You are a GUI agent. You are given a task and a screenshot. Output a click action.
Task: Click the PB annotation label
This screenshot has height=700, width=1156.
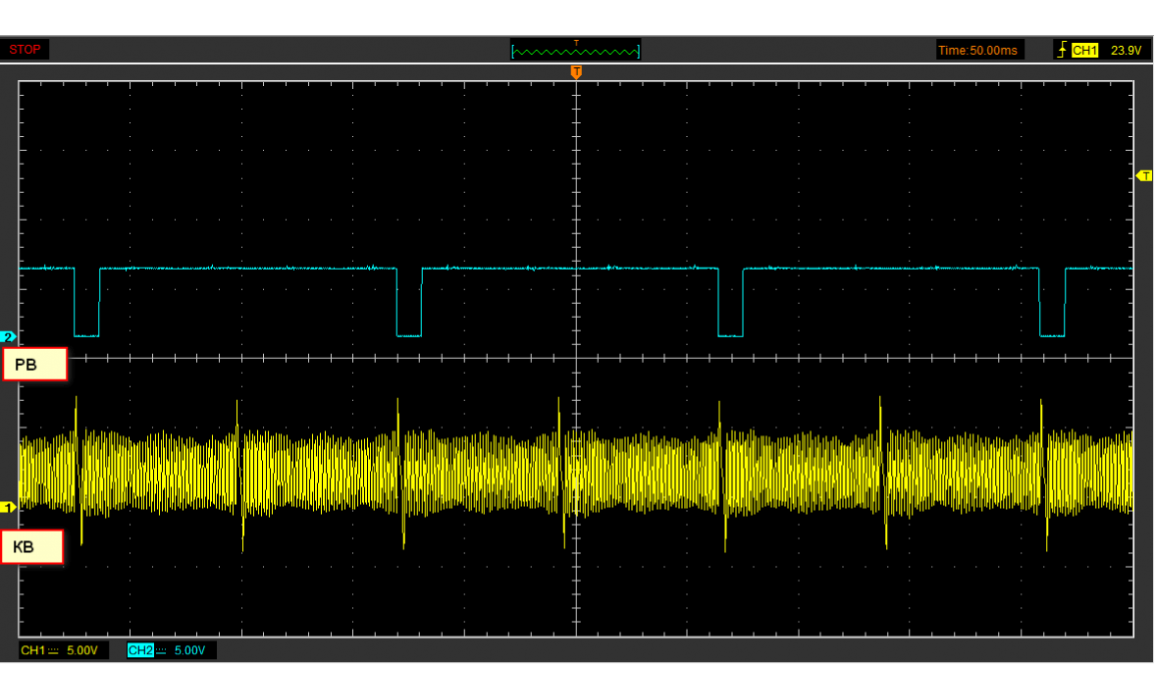click(36, 366)
